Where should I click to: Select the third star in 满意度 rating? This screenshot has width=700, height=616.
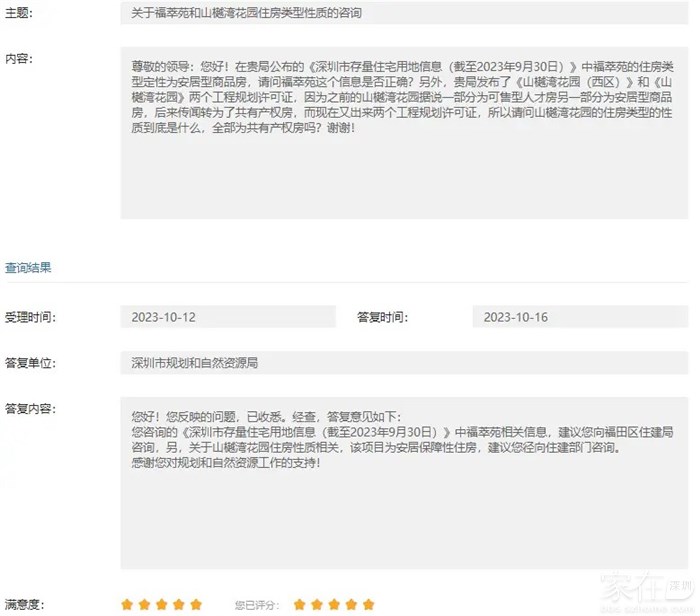161,604
